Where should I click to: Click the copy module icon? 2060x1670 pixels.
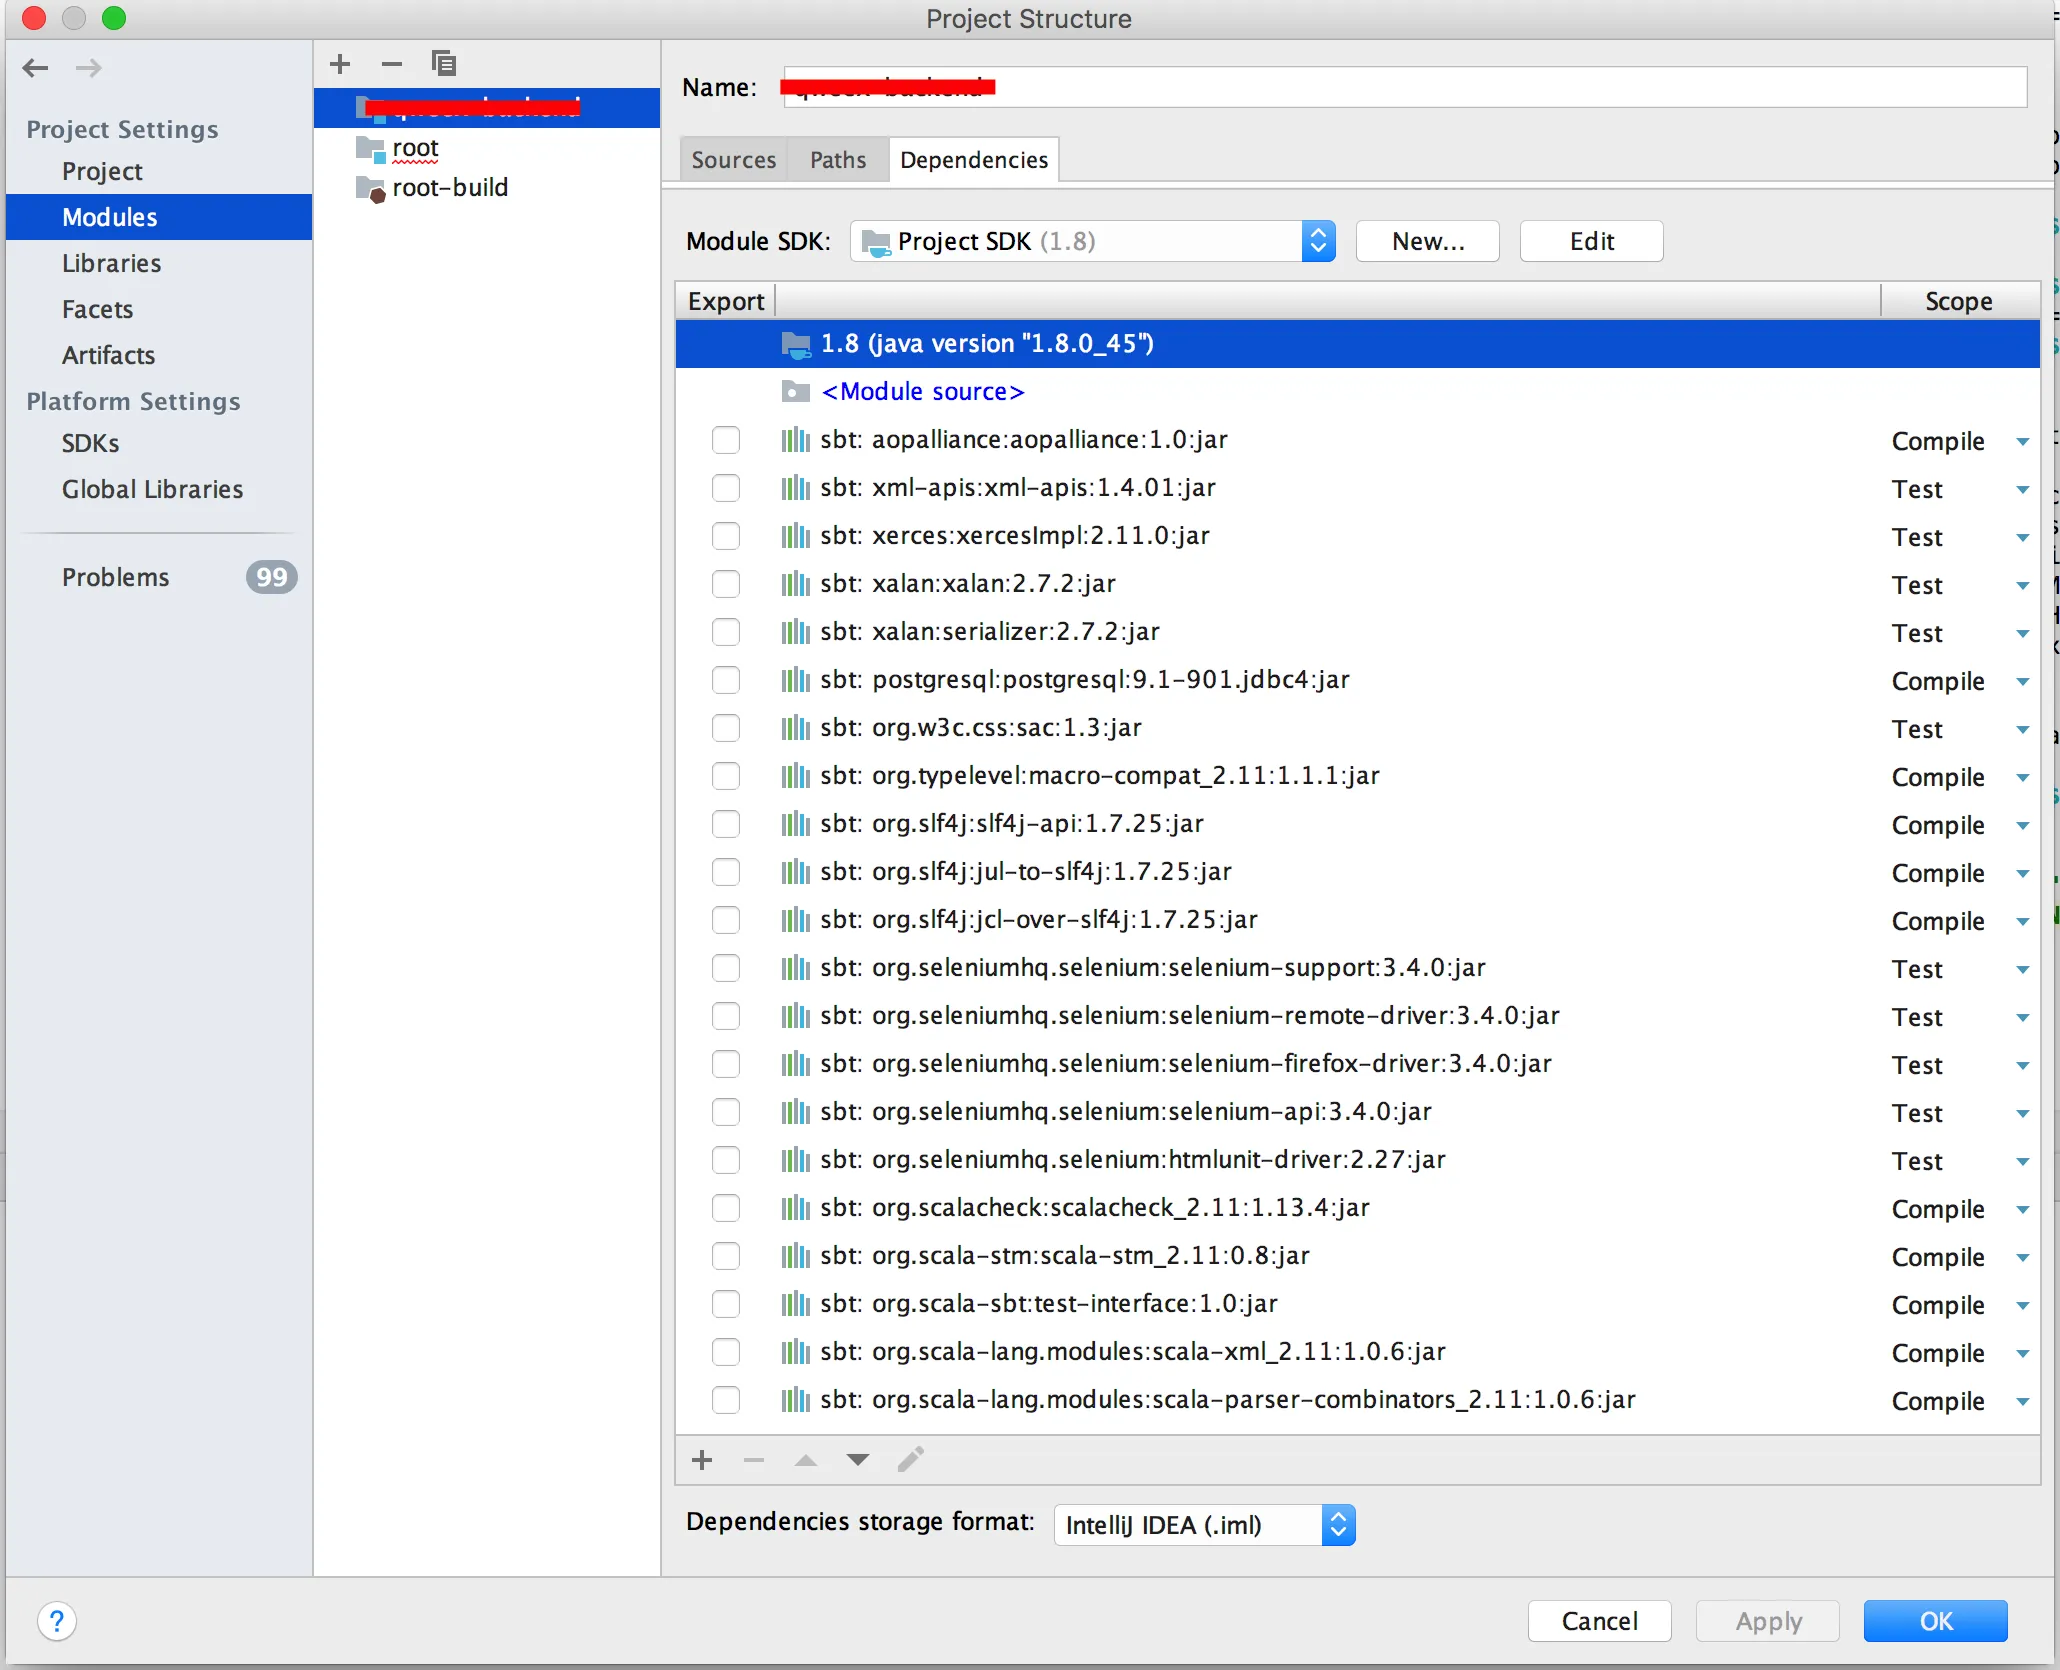point(443,64)
